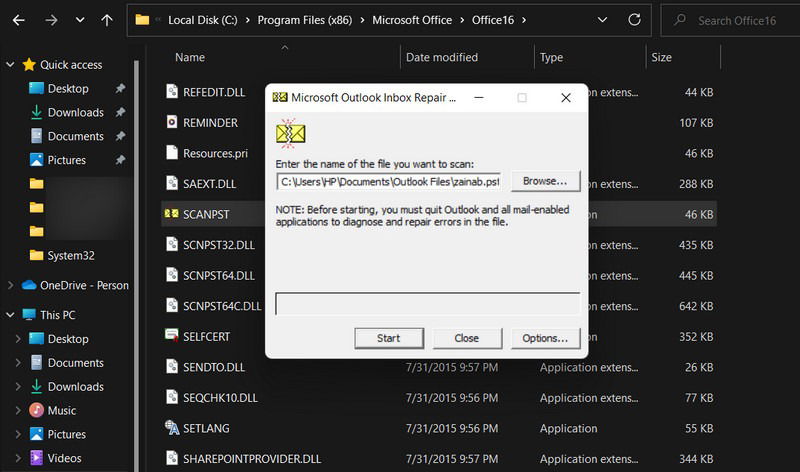Select the REMINDER file icon

point(172,122)
